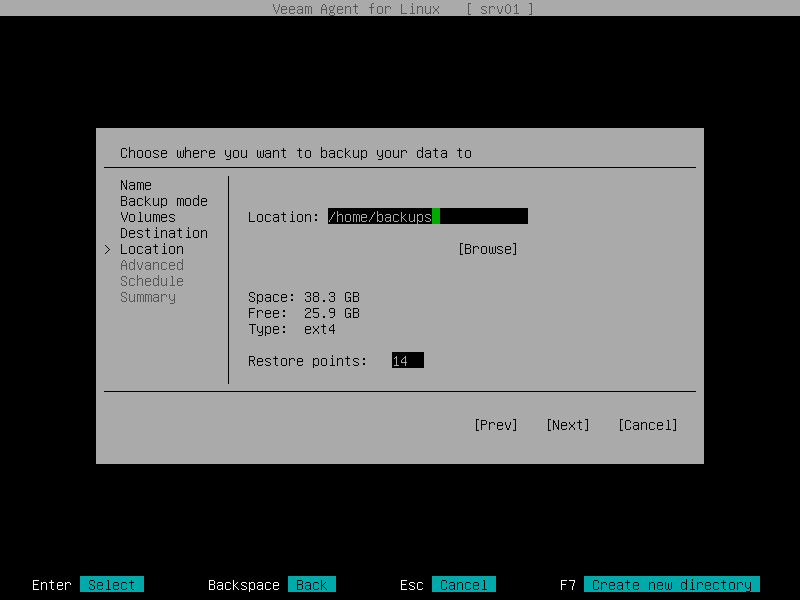The height and width of the screenshot is (600, 800).
Task: Select the Schedule wizard step
Action: (x=152, y=281)
